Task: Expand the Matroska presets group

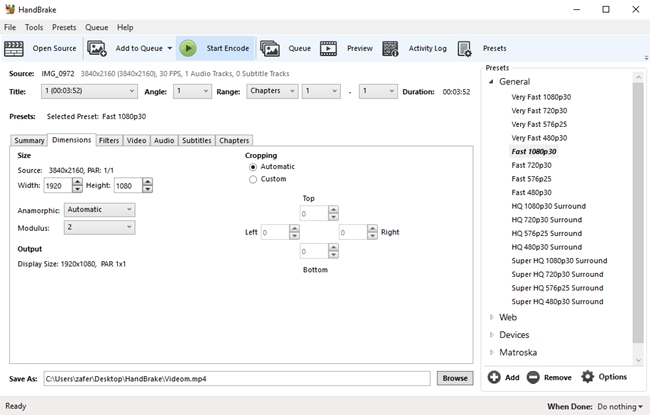Action: click(492, 352)
